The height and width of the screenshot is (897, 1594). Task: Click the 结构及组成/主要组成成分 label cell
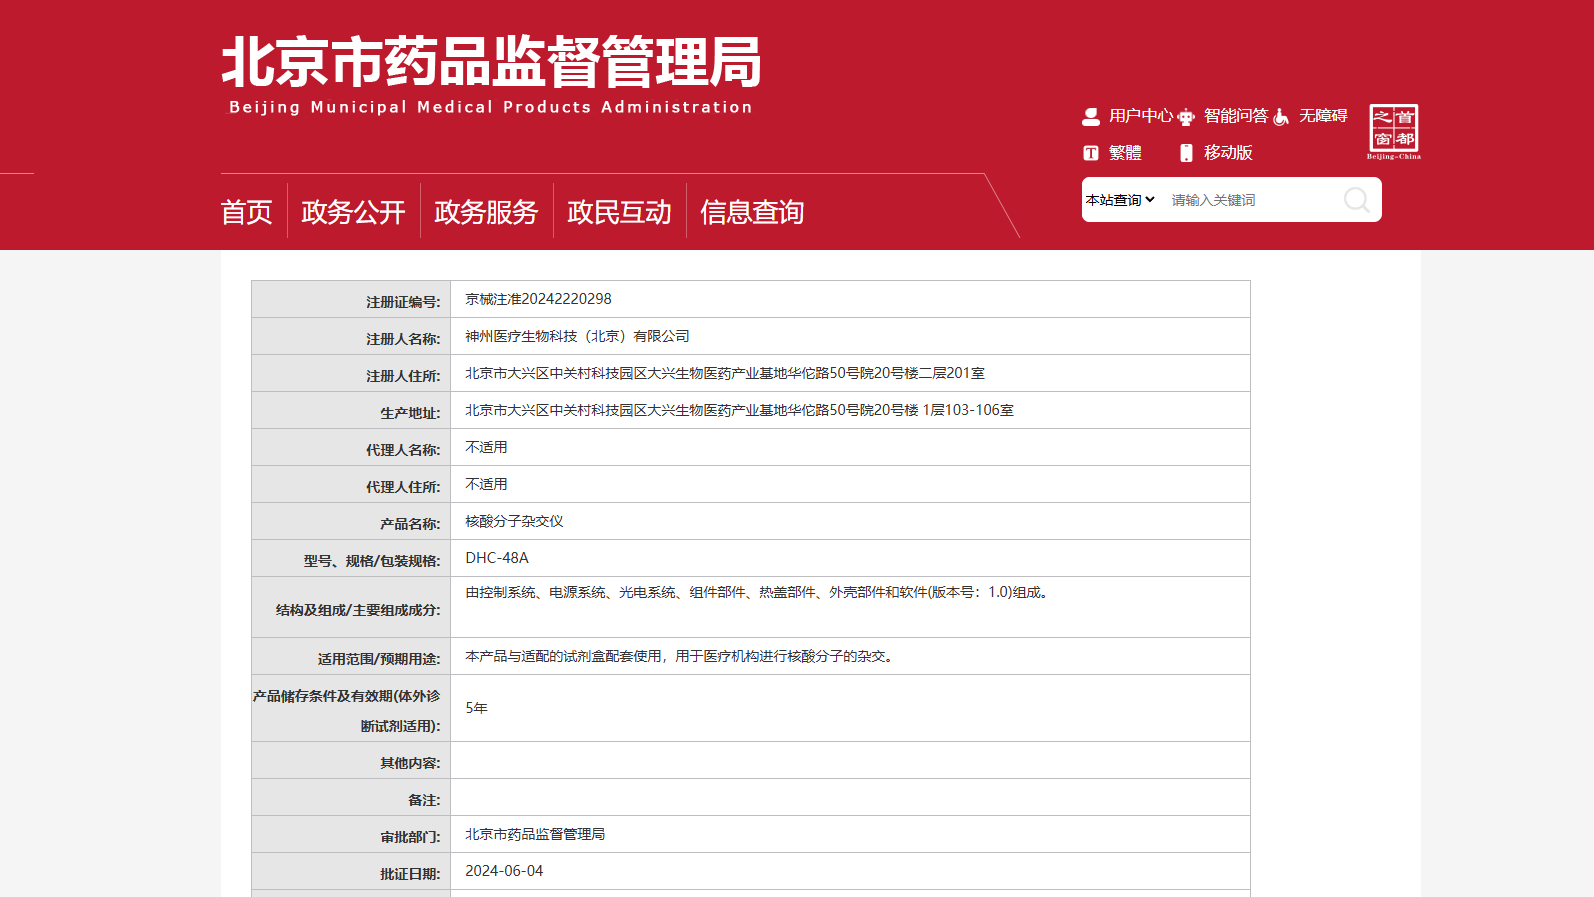(x=351, y=607)
